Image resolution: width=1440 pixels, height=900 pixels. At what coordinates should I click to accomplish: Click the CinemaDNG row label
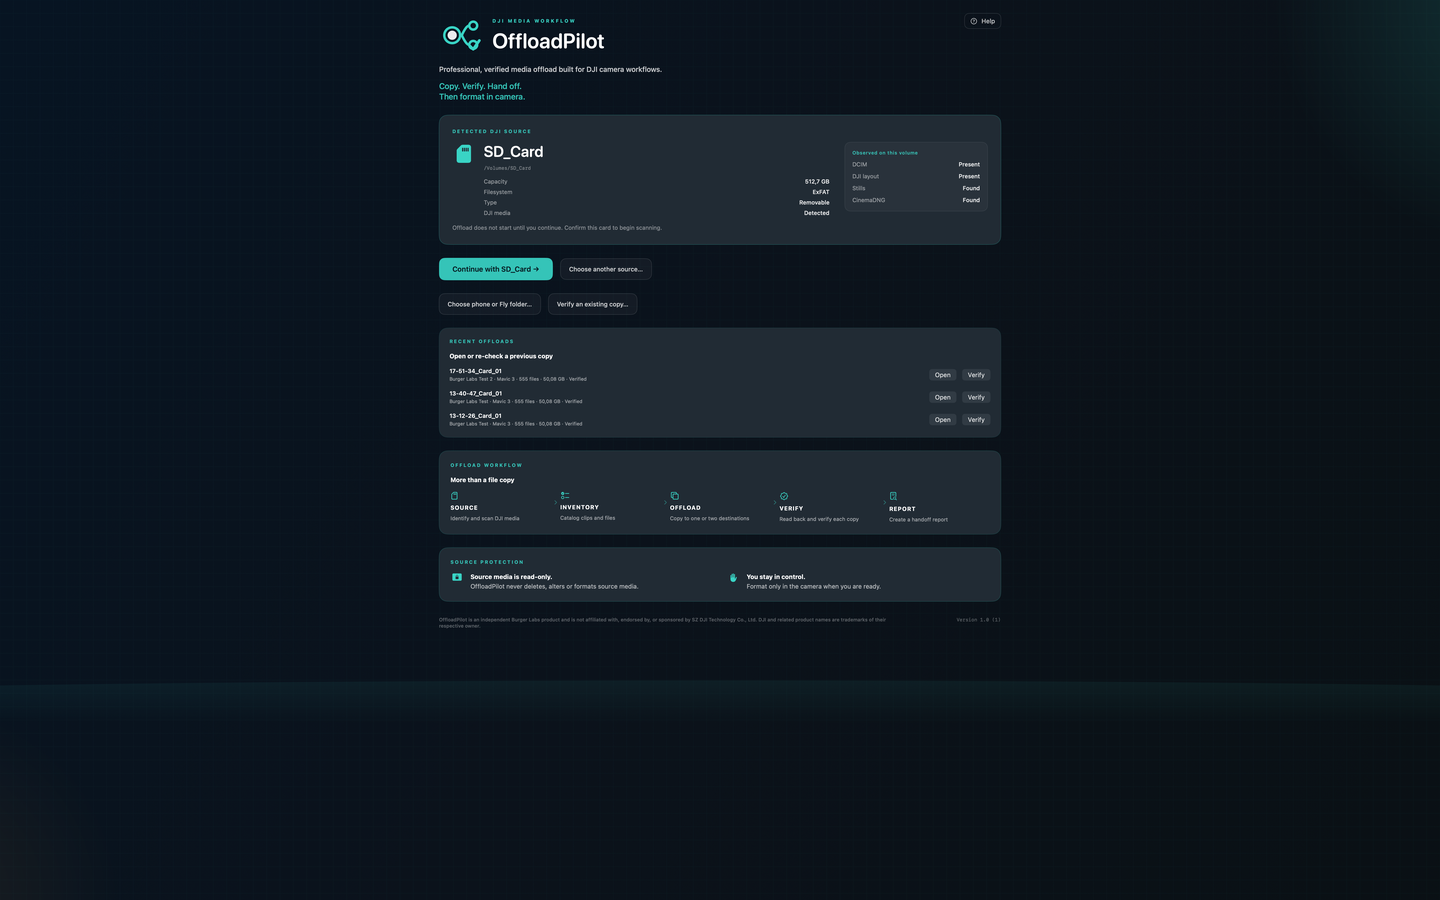point(869,200)
